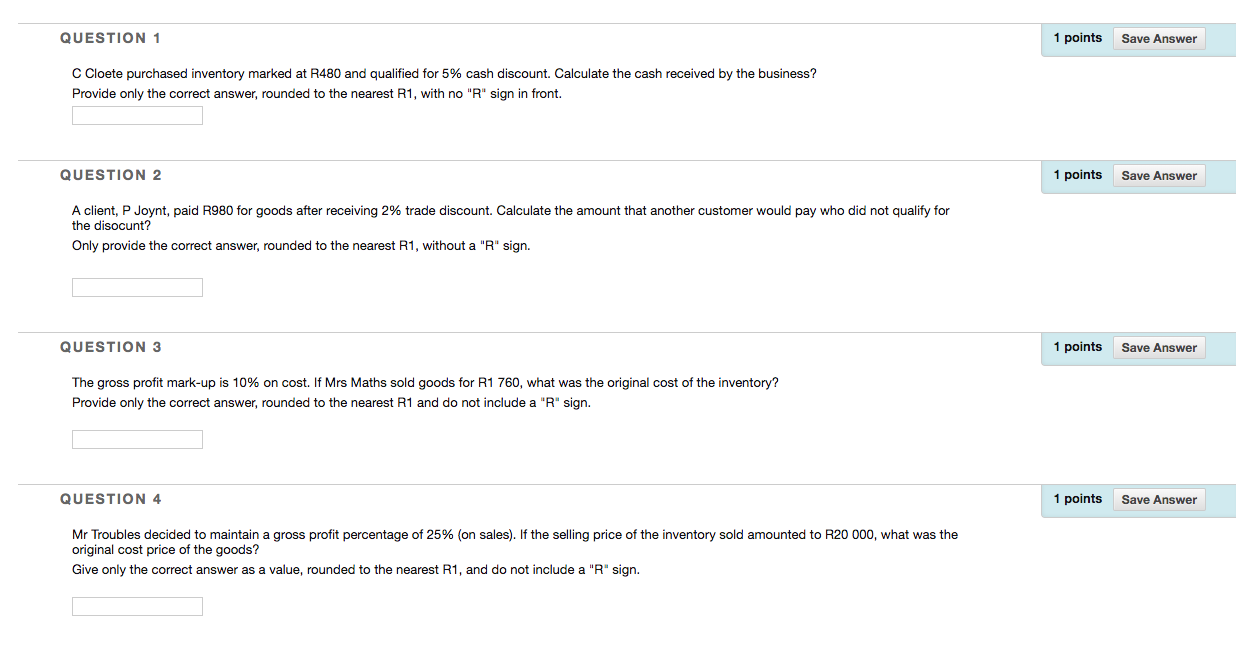Click the 1 points label beside Question 4
Viewport: 1252px width, 646px height.
pyautogui.click(x=1077, y=498)
